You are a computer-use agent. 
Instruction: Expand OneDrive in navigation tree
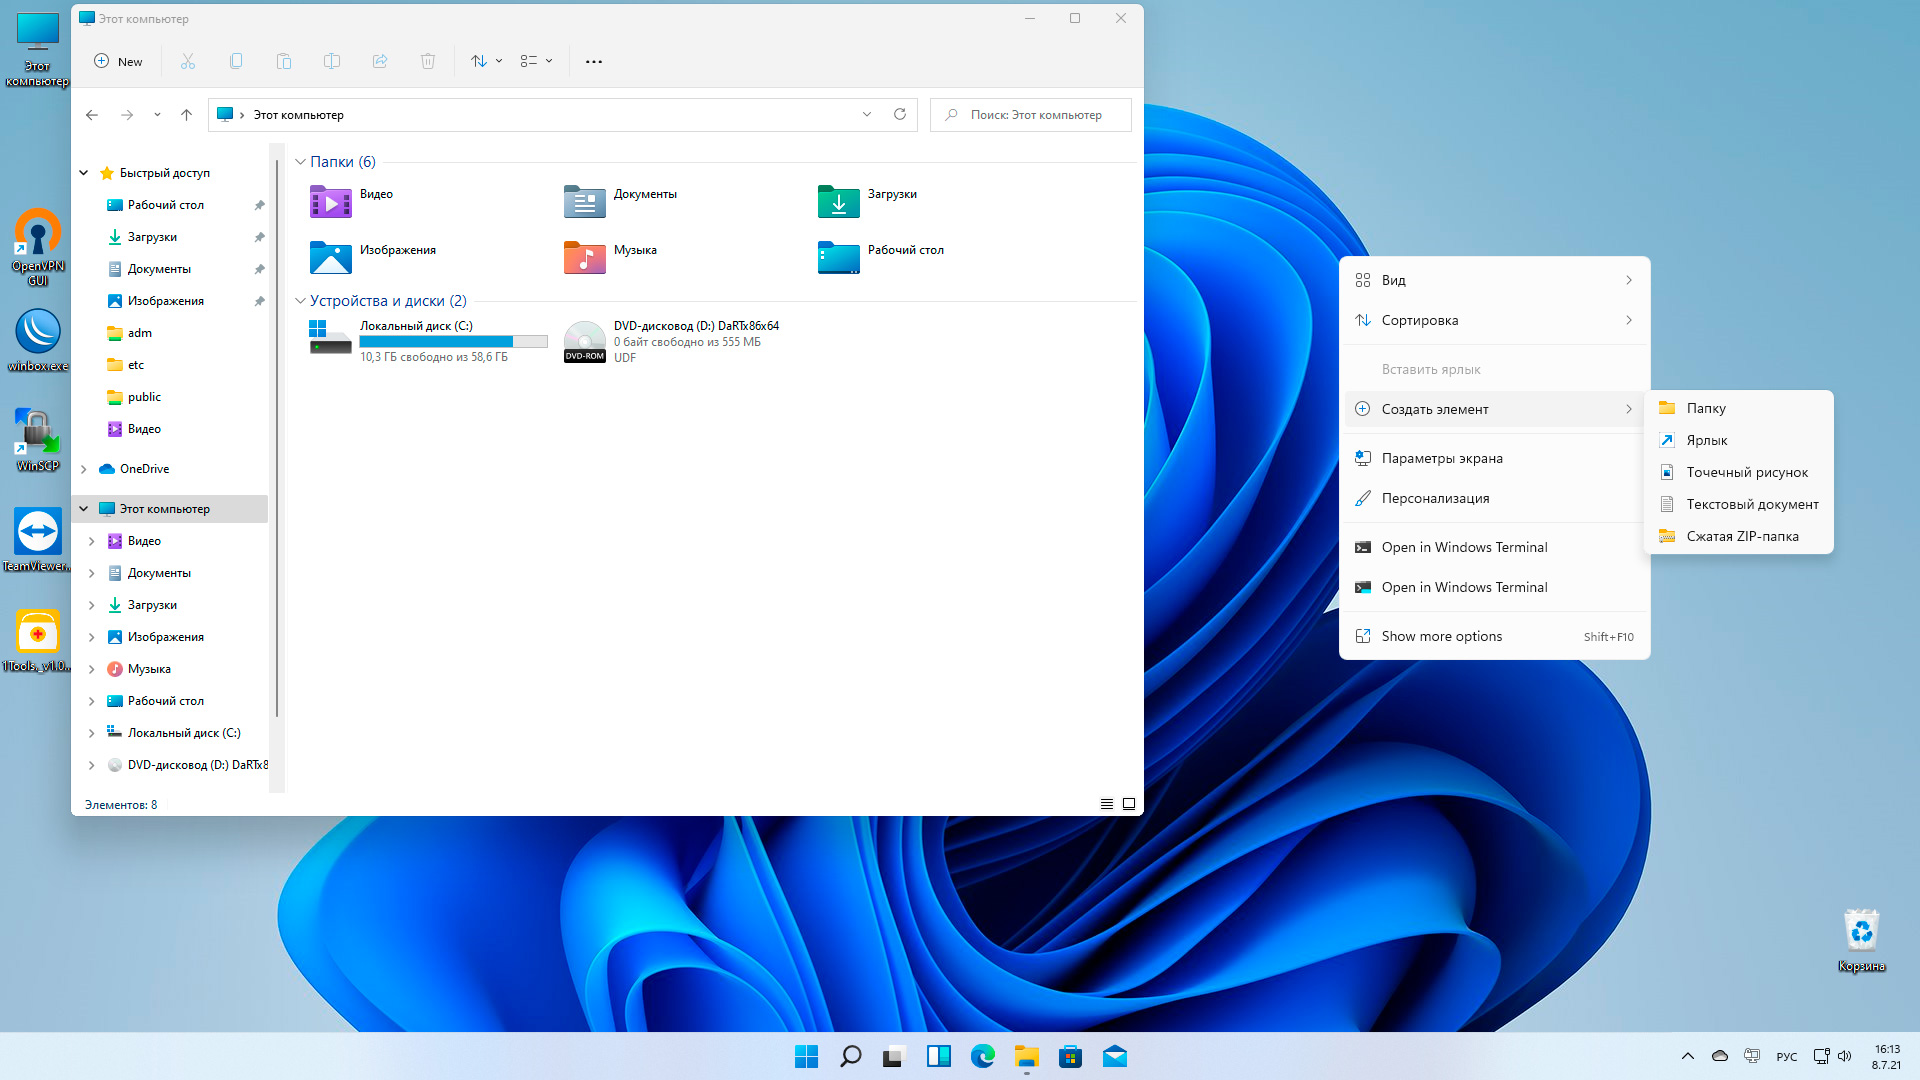pos(84,469)
